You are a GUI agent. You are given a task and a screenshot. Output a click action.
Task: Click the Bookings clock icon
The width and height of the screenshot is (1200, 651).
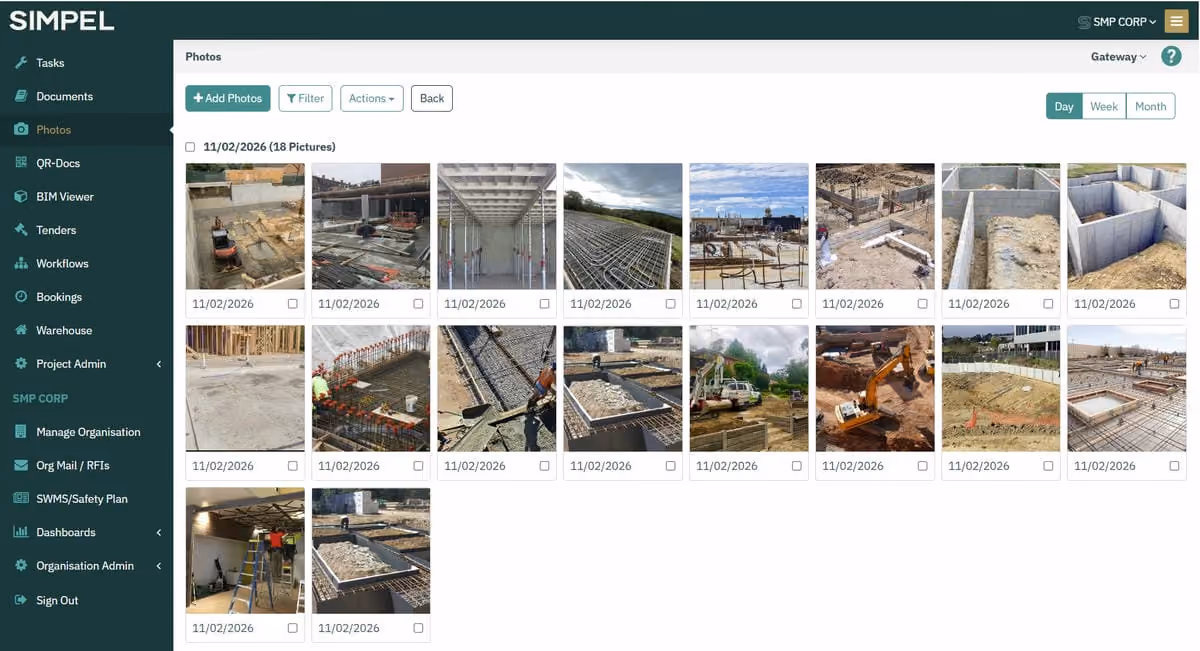(21, 297)
